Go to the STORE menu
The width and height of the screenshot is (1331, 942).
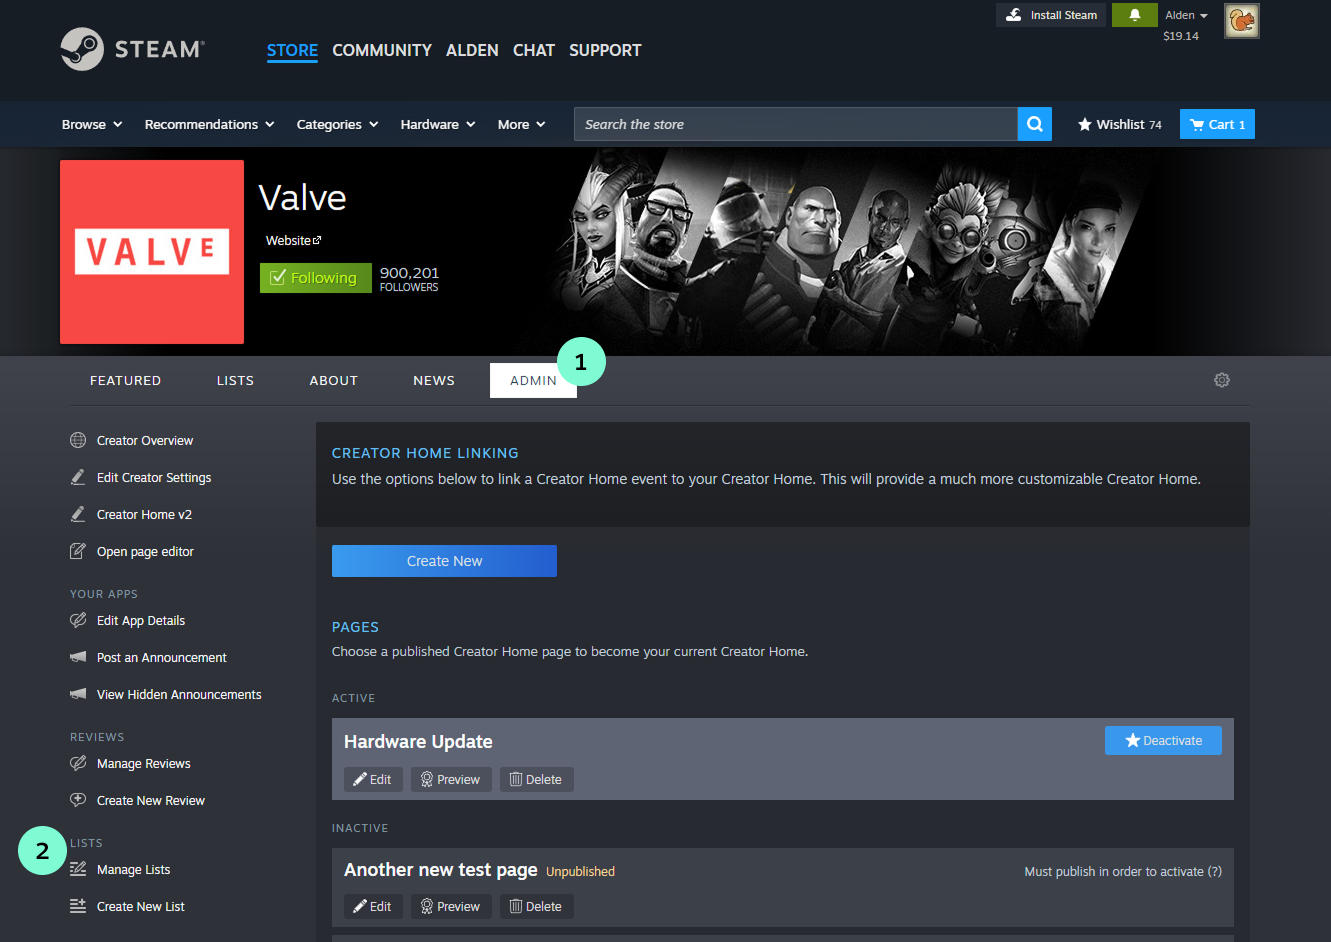pyautogui.click(x=292, y=50)
